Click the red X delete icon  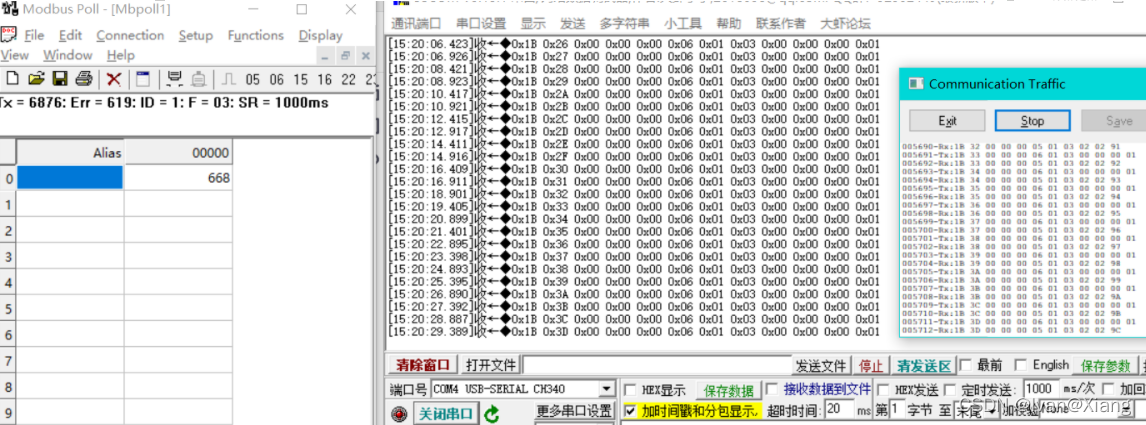click(x=113, y=79)
